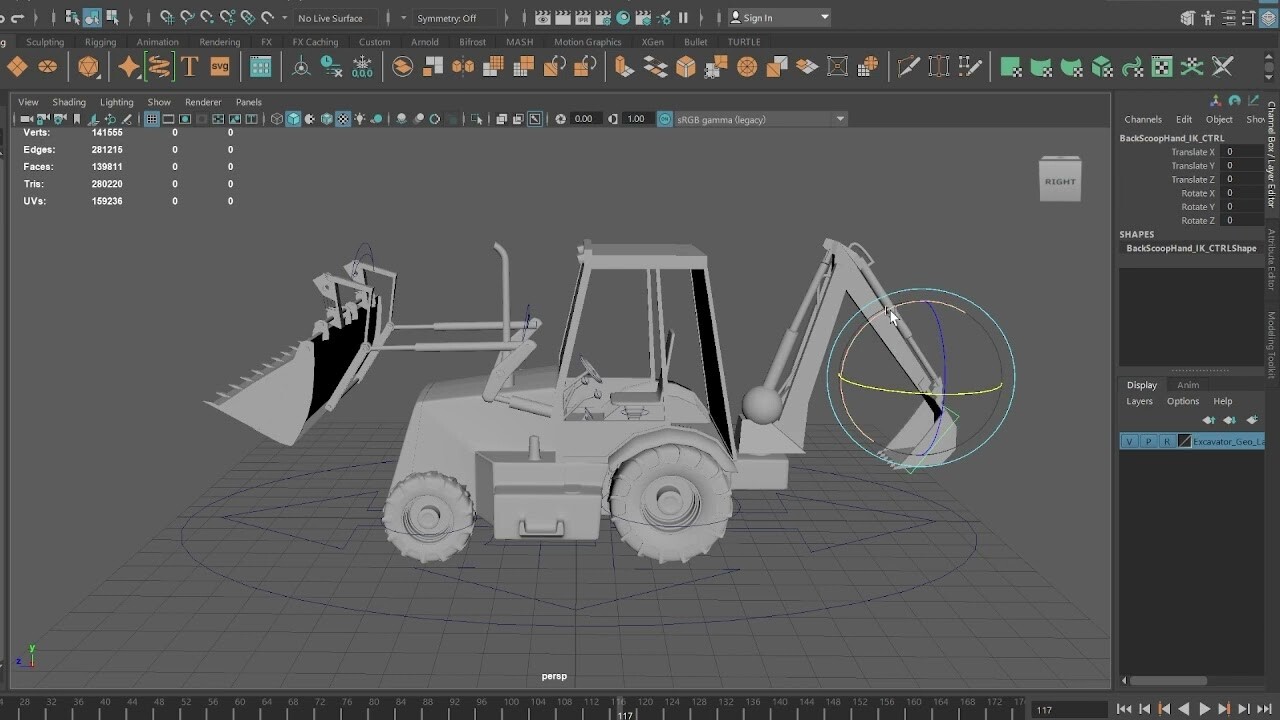Click the IPR render icon in the status line
Viewport: 1280px width, 720px height.
coord(582,17)
